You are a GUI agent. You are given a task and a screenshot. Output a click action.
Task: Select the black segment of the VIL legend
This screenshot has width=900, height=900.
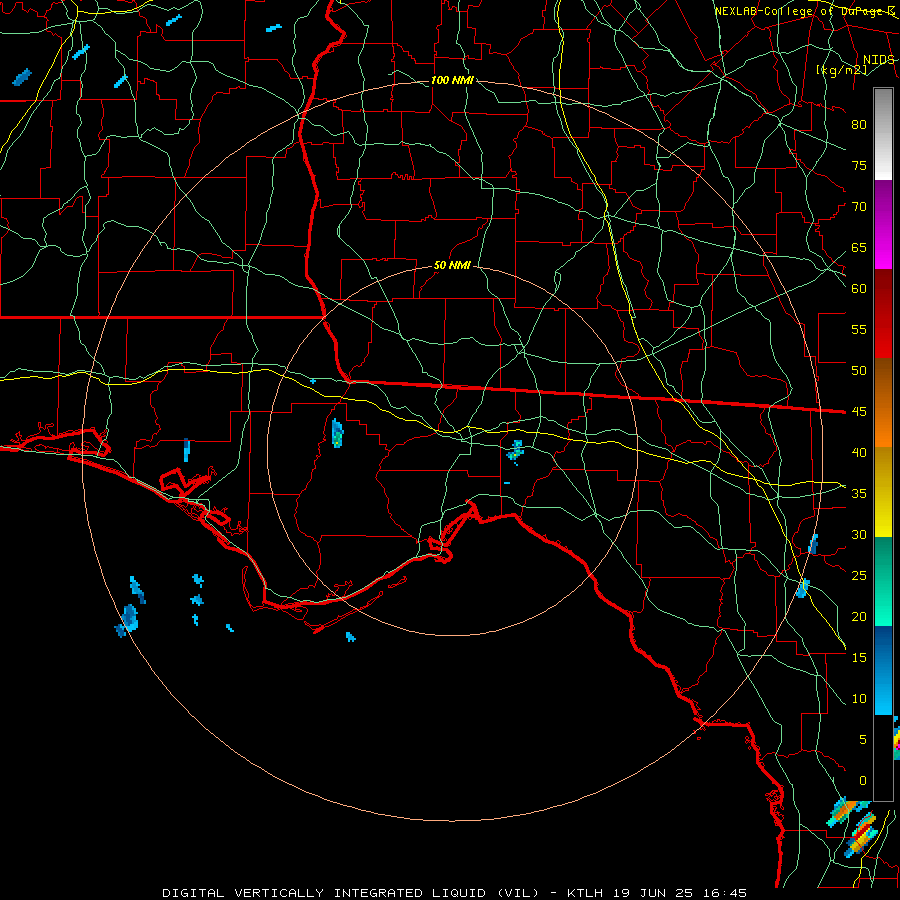[883, 758]
